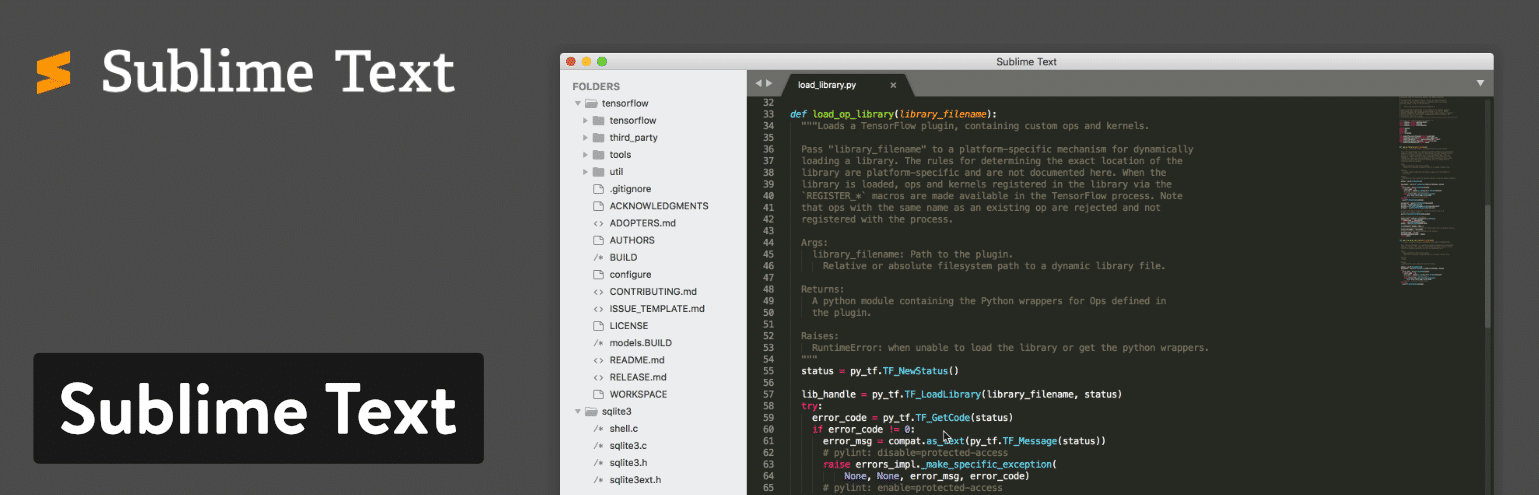The height and width of the screenshot is (495, 1539).
Task: Open the WORKSPACE file in sidebar
Action: click(x=638, y=394)
